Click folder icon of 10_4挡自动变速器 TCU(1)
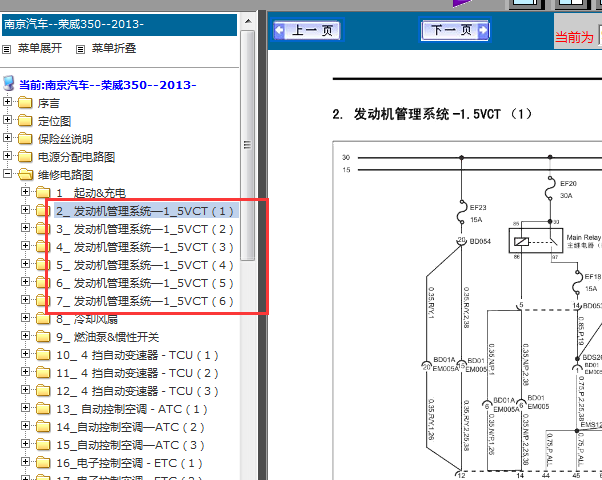This screenshot has width=602, height=480. coord(43,354)
